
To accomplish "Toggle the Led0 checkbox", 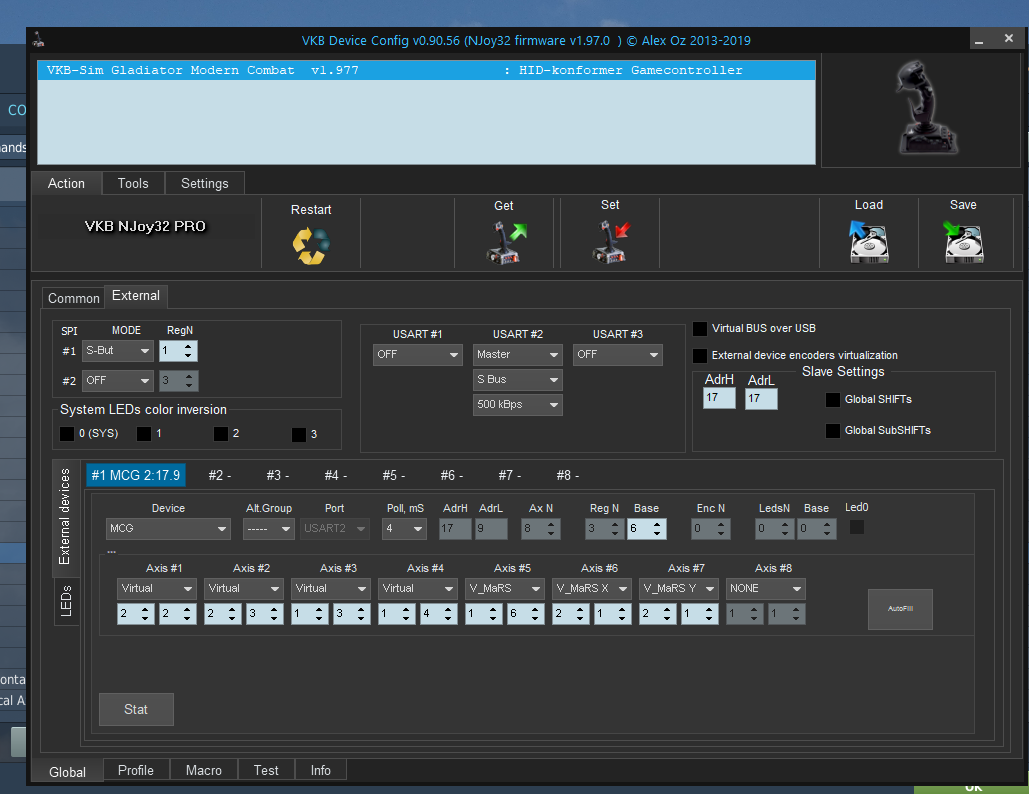I will (856, 527).
